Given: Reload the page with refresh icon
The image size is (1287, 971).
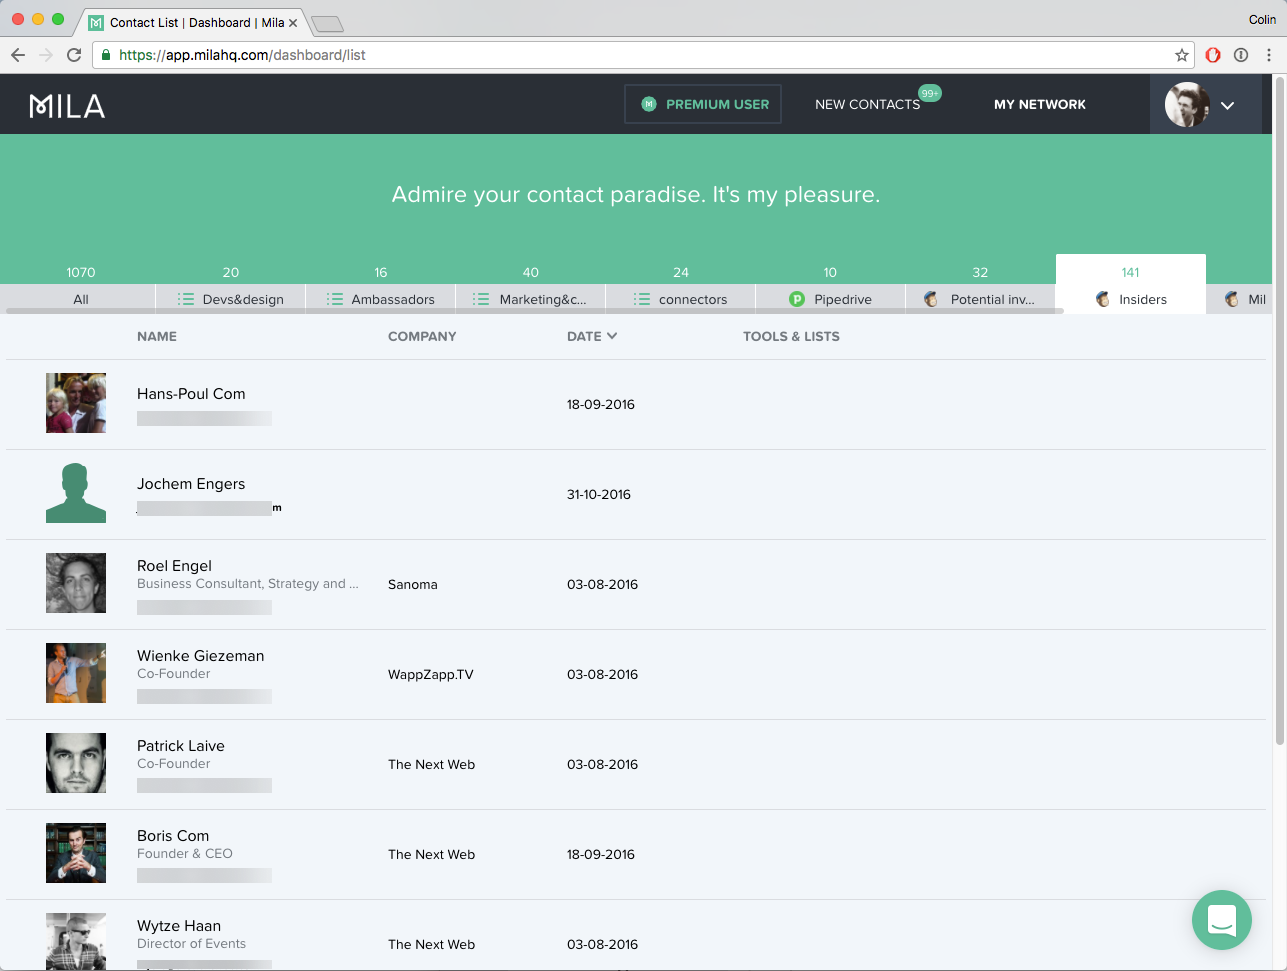Looking at the screenshot, I should [x=74, y=55].
